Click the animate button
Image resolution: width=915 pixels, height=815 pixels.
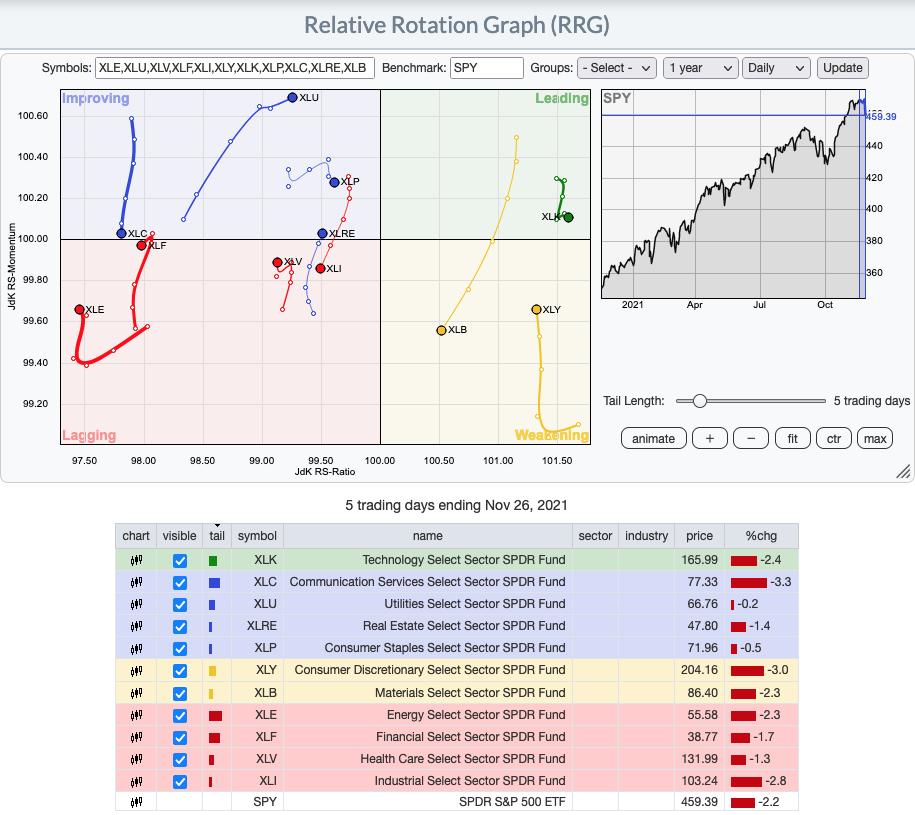pyautogui.click(x=653, y=438)
